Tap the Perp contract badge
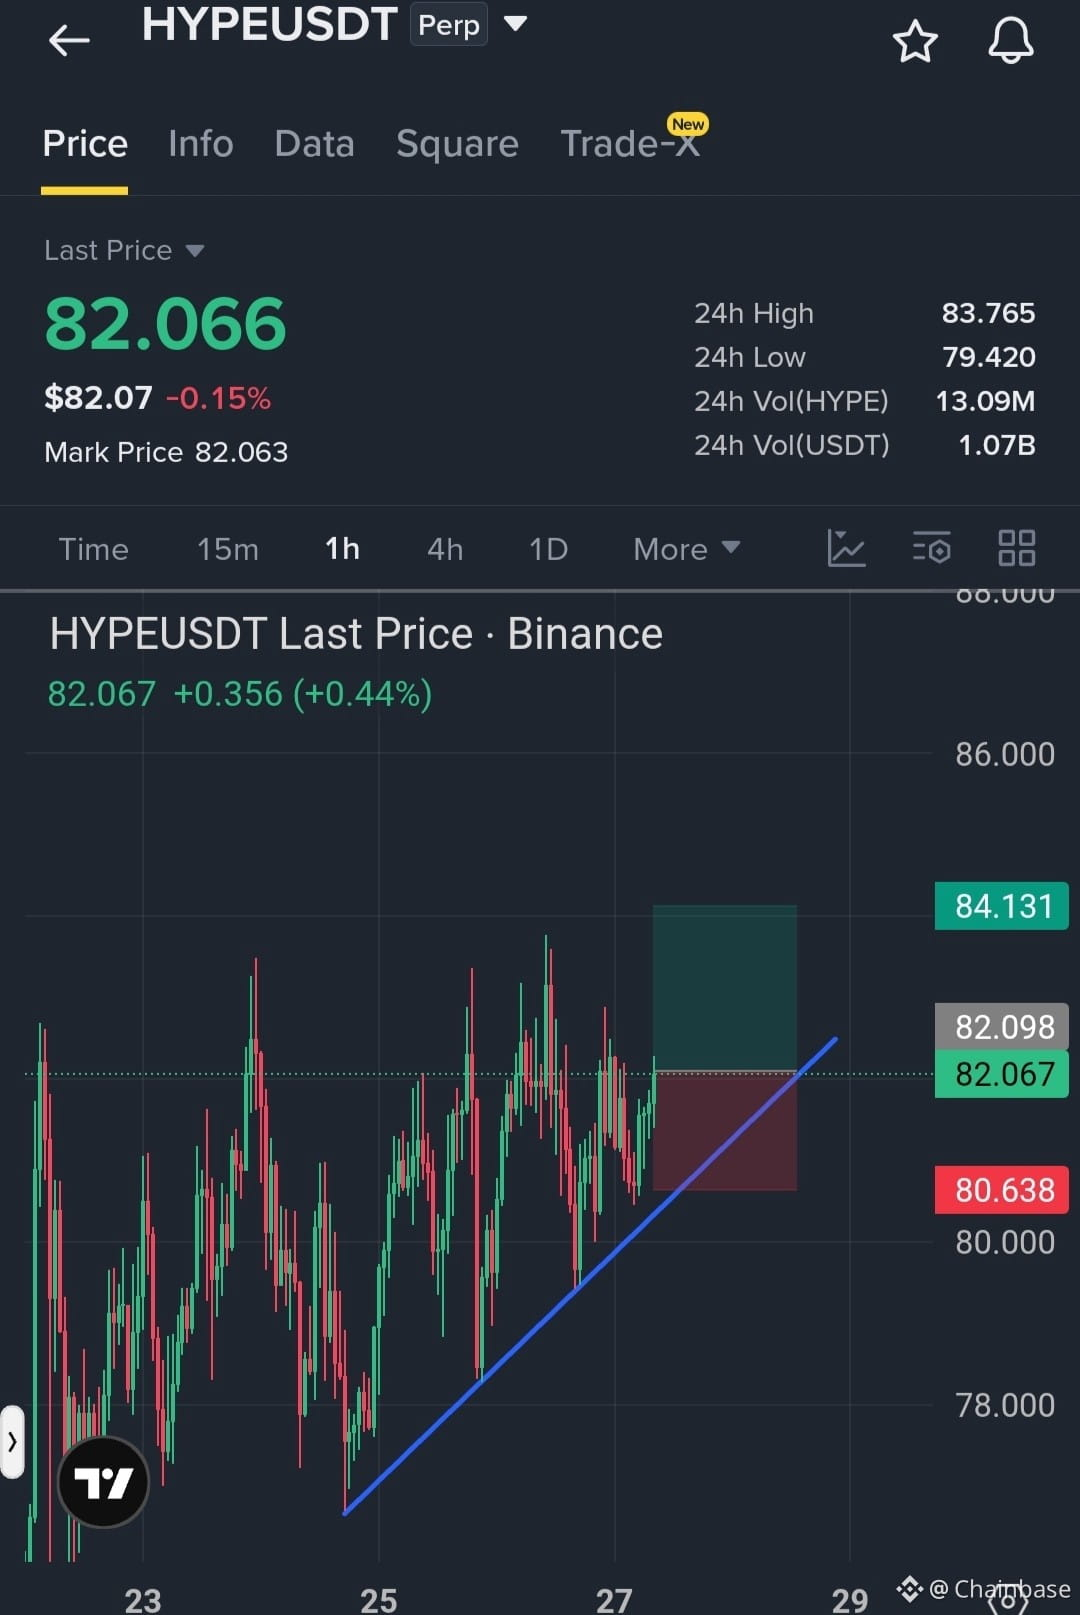1080x1615 pixels. pos(449,25)
